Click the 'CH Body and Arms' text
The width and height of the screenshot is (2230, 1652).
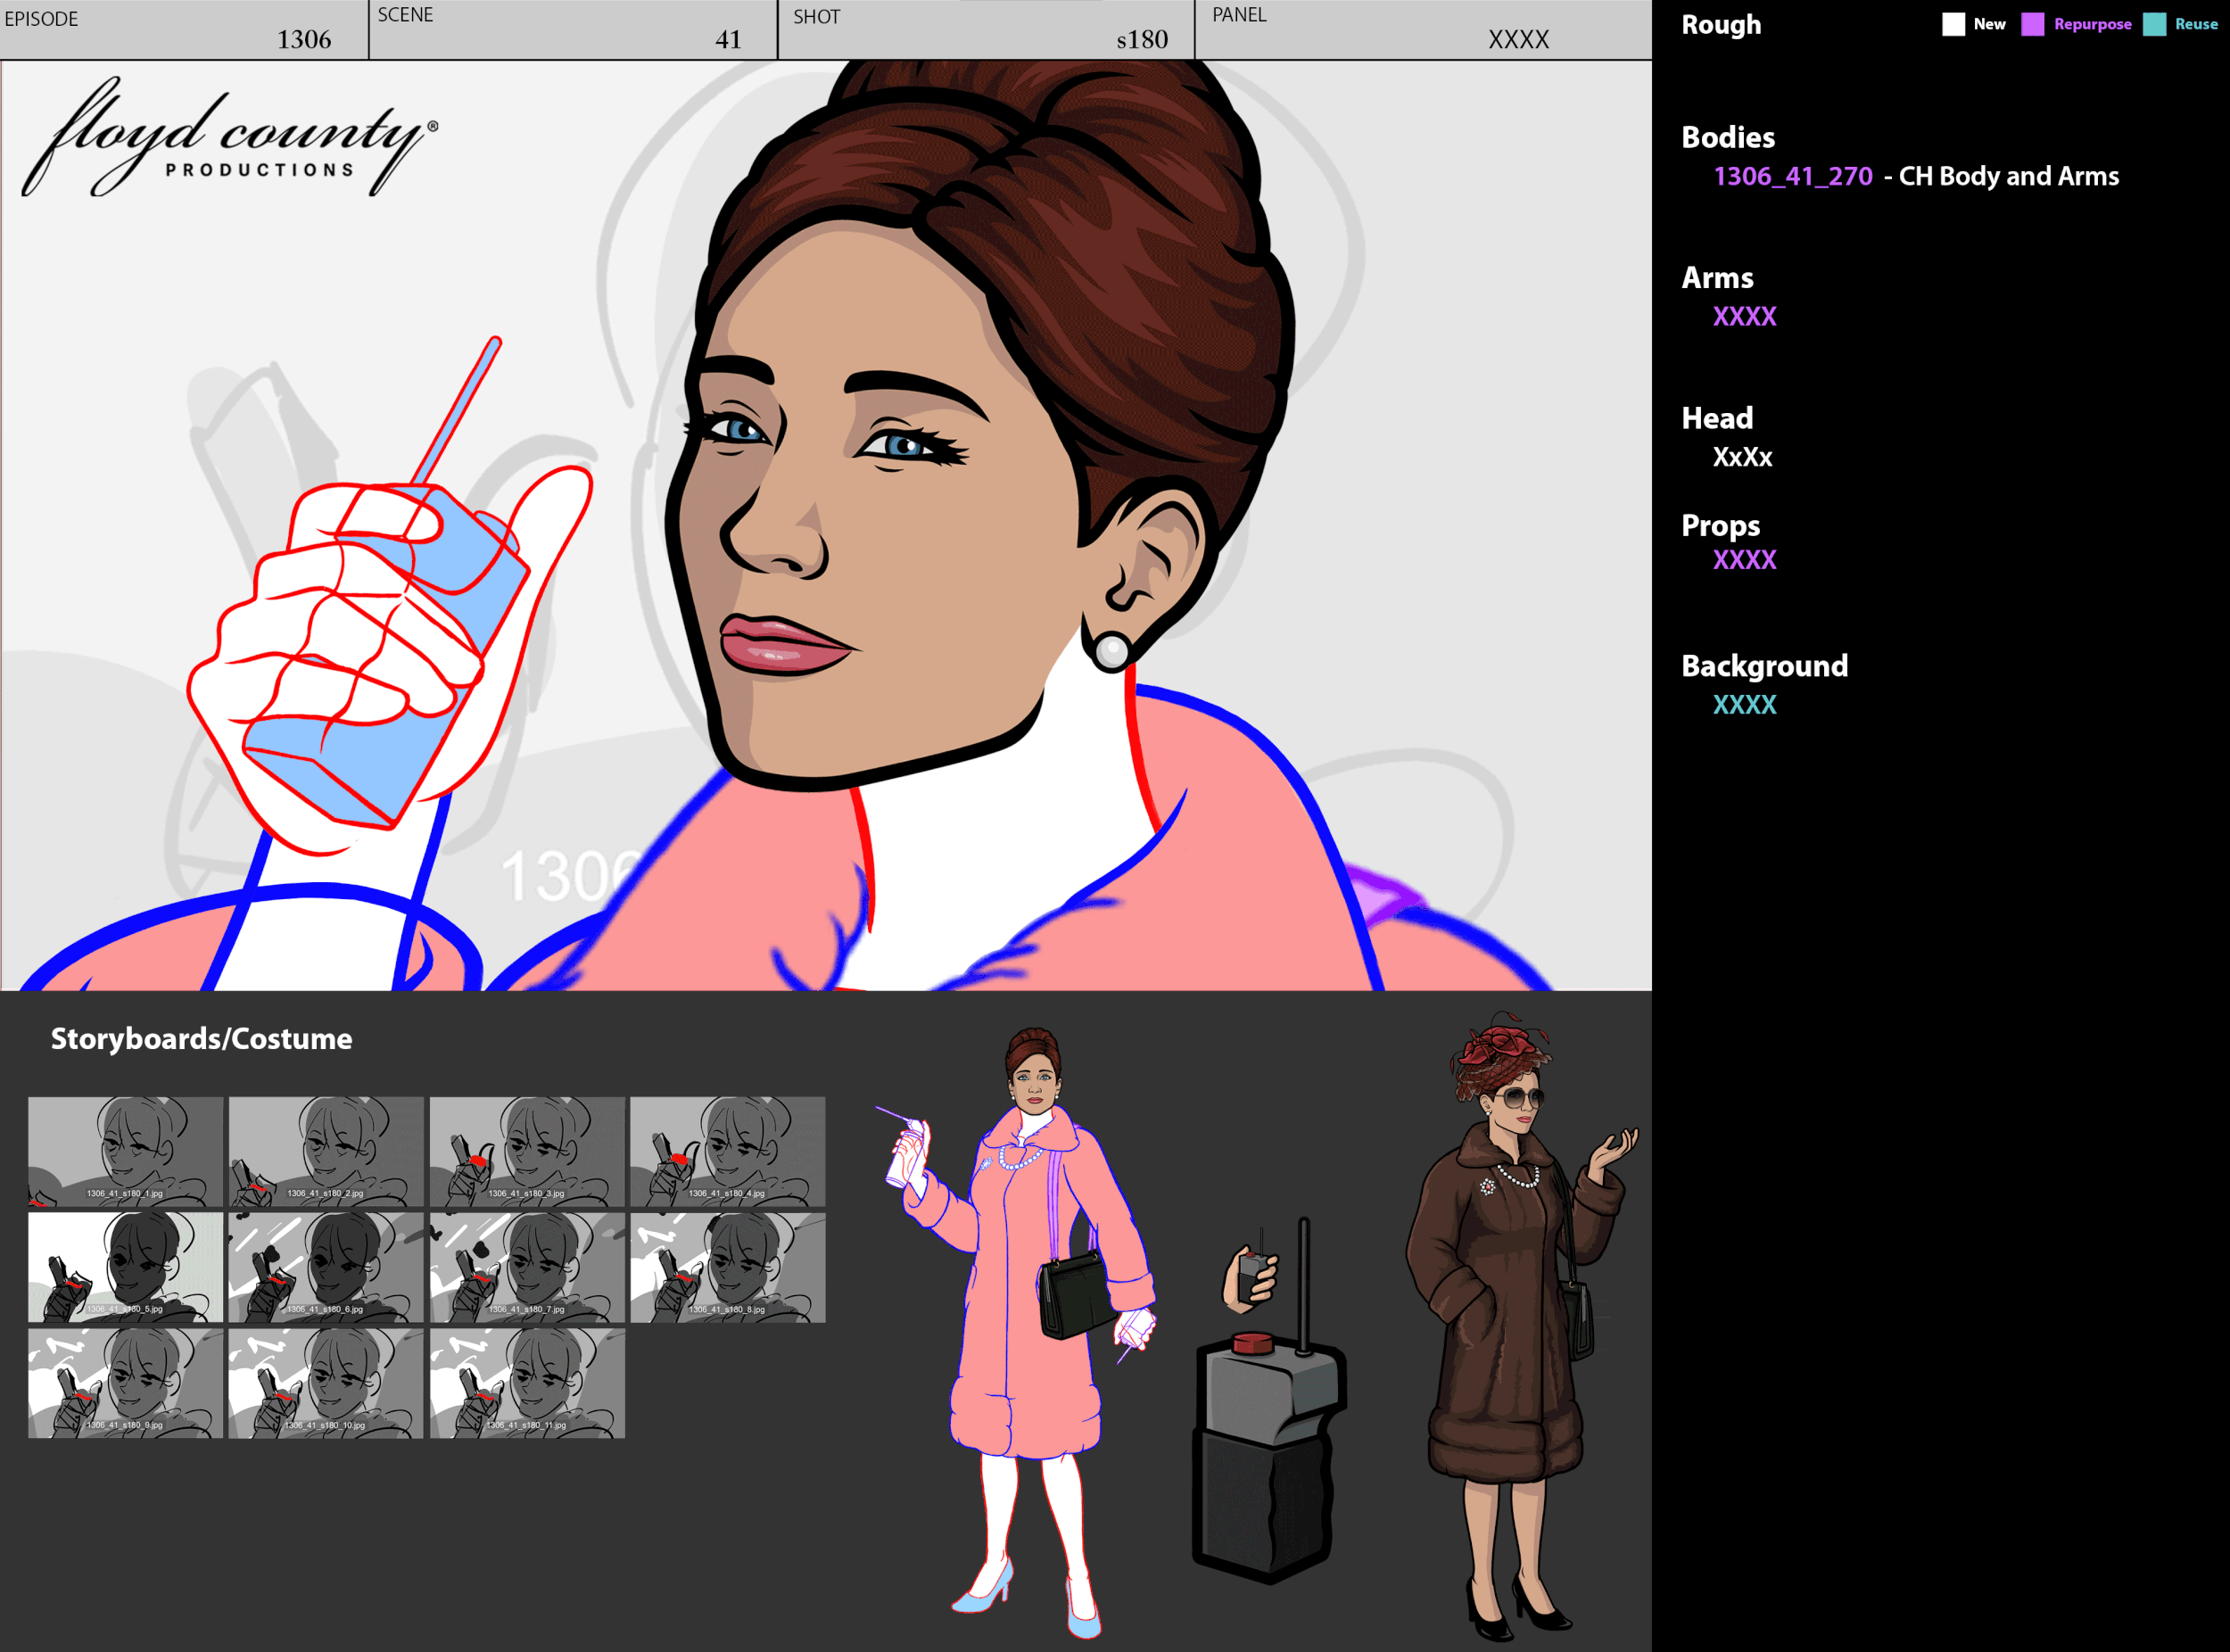click(2008, 176)
